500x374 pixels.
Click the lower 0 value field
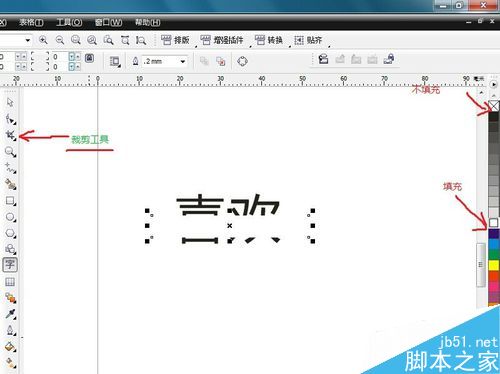[59, 67]
